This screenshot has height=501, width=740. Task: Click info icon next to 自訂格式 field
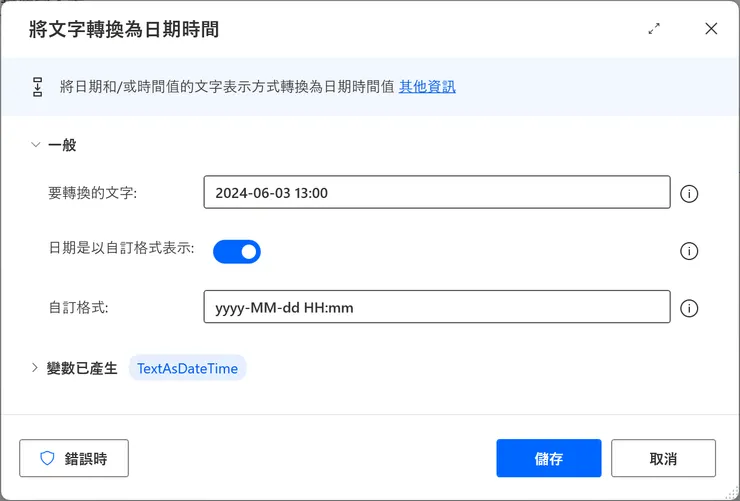(x=689, y=309)
